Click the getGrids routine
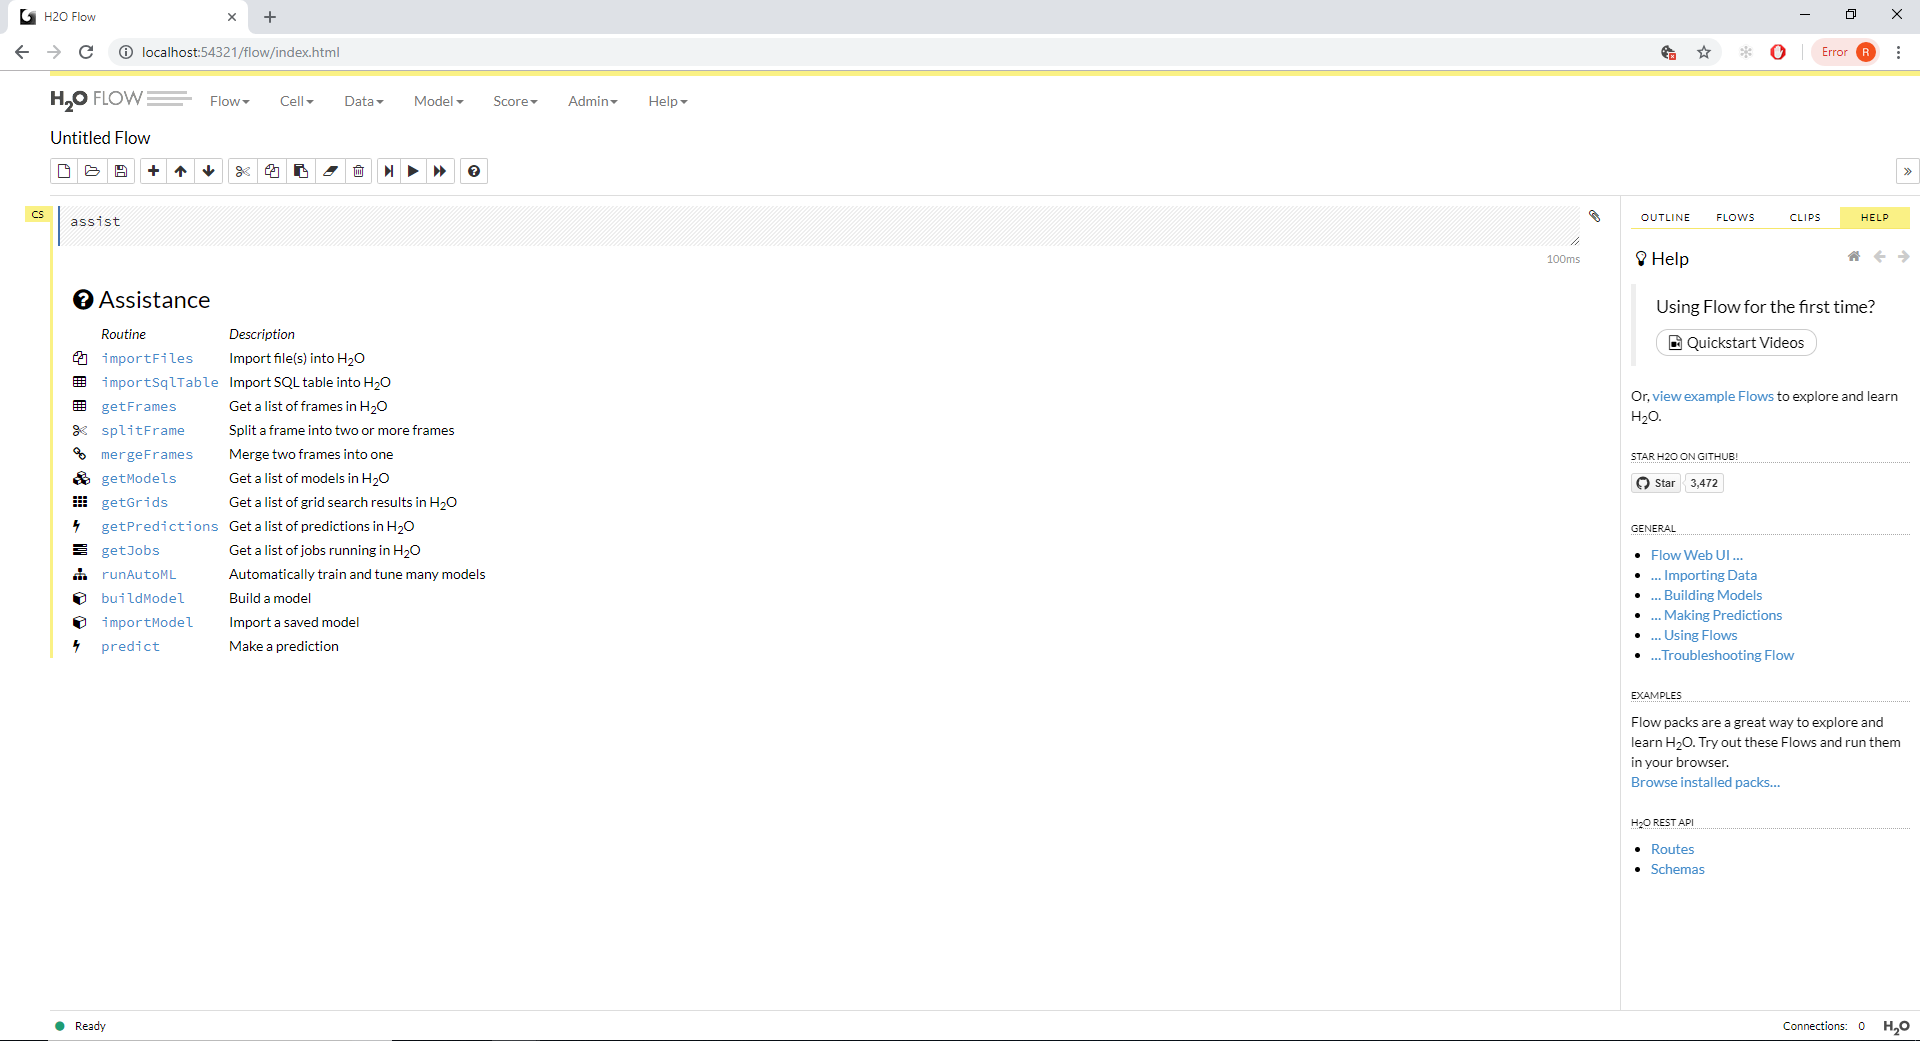 [x=134, y=502]
